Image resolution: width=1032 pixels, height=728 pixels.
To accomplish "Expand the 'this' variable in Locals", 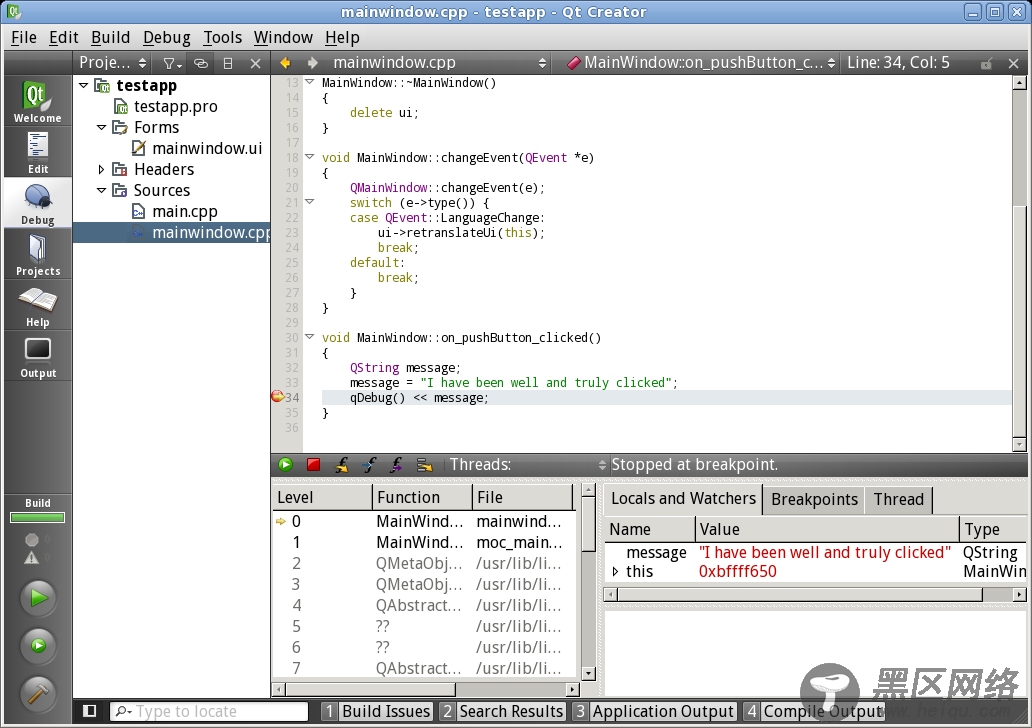I will (615, 571).
